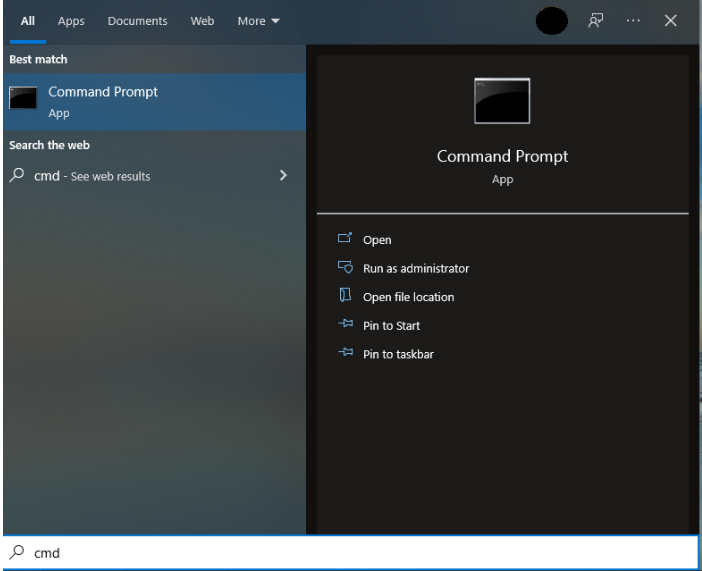
Task: Click the App label under the preview title
Action: (502, 180)
